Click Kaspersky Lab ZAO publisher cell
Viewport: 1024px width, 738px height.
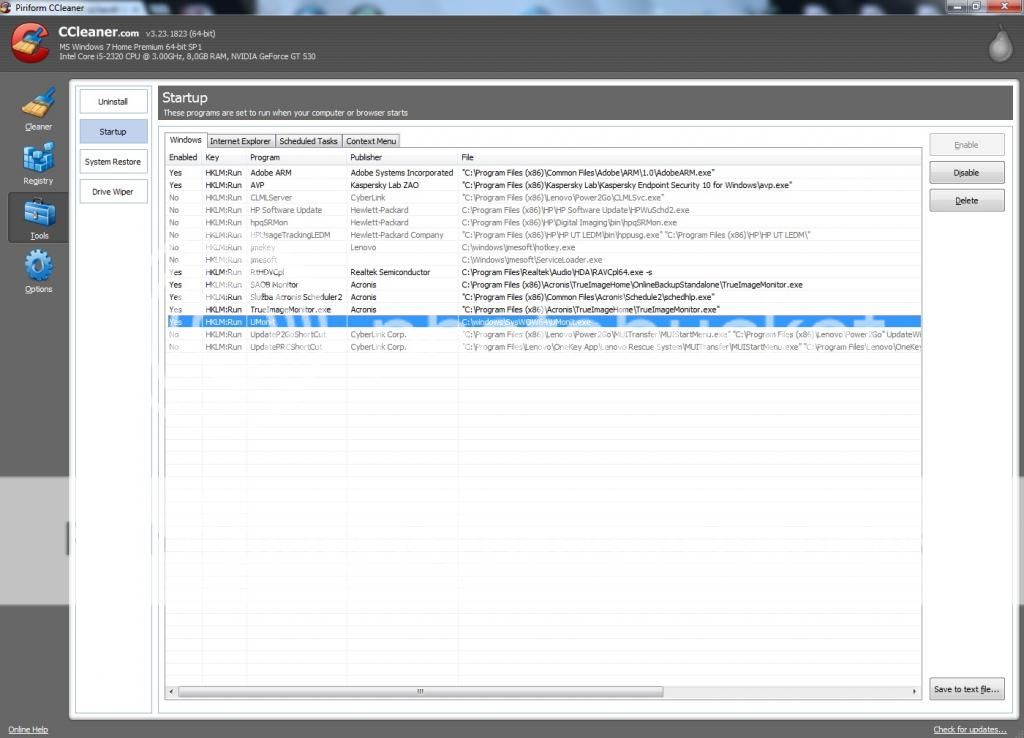[x=385, y=185]
